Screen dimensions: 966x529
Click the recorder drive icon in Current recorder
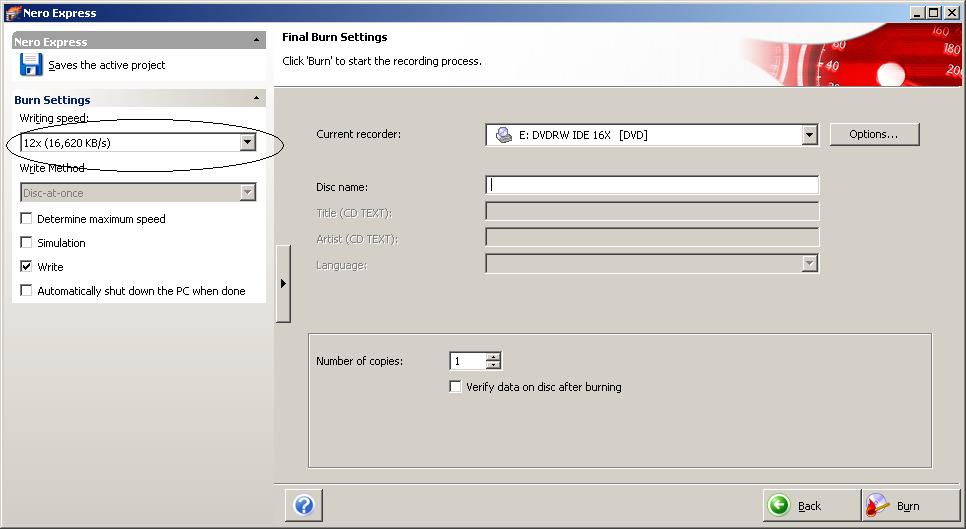pyautogui.click(x=504, y=134)
